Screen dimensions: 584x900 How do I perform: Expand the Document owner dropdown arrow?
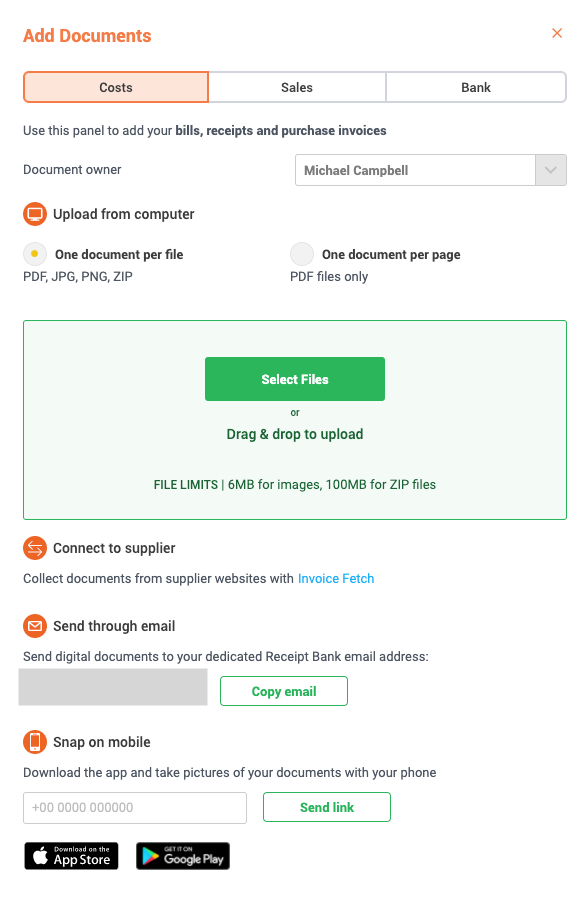point(551,170)
